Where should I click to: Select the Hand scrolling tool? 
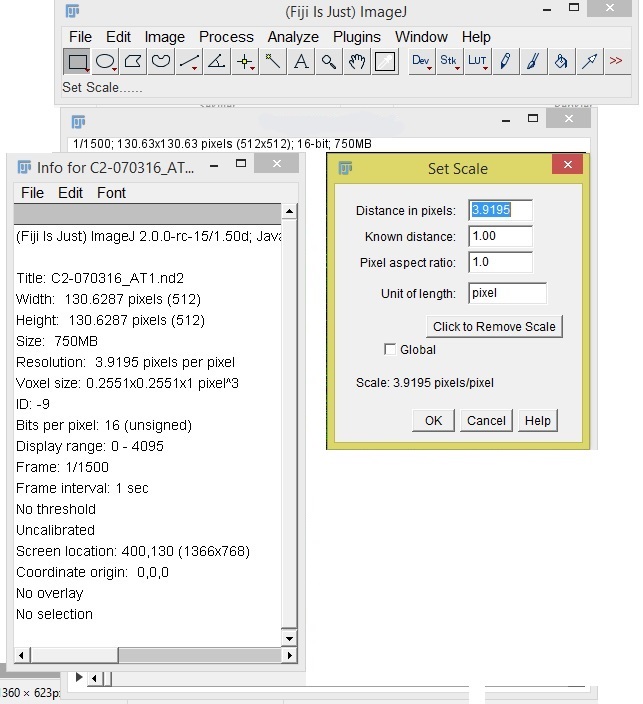point(357,62)
